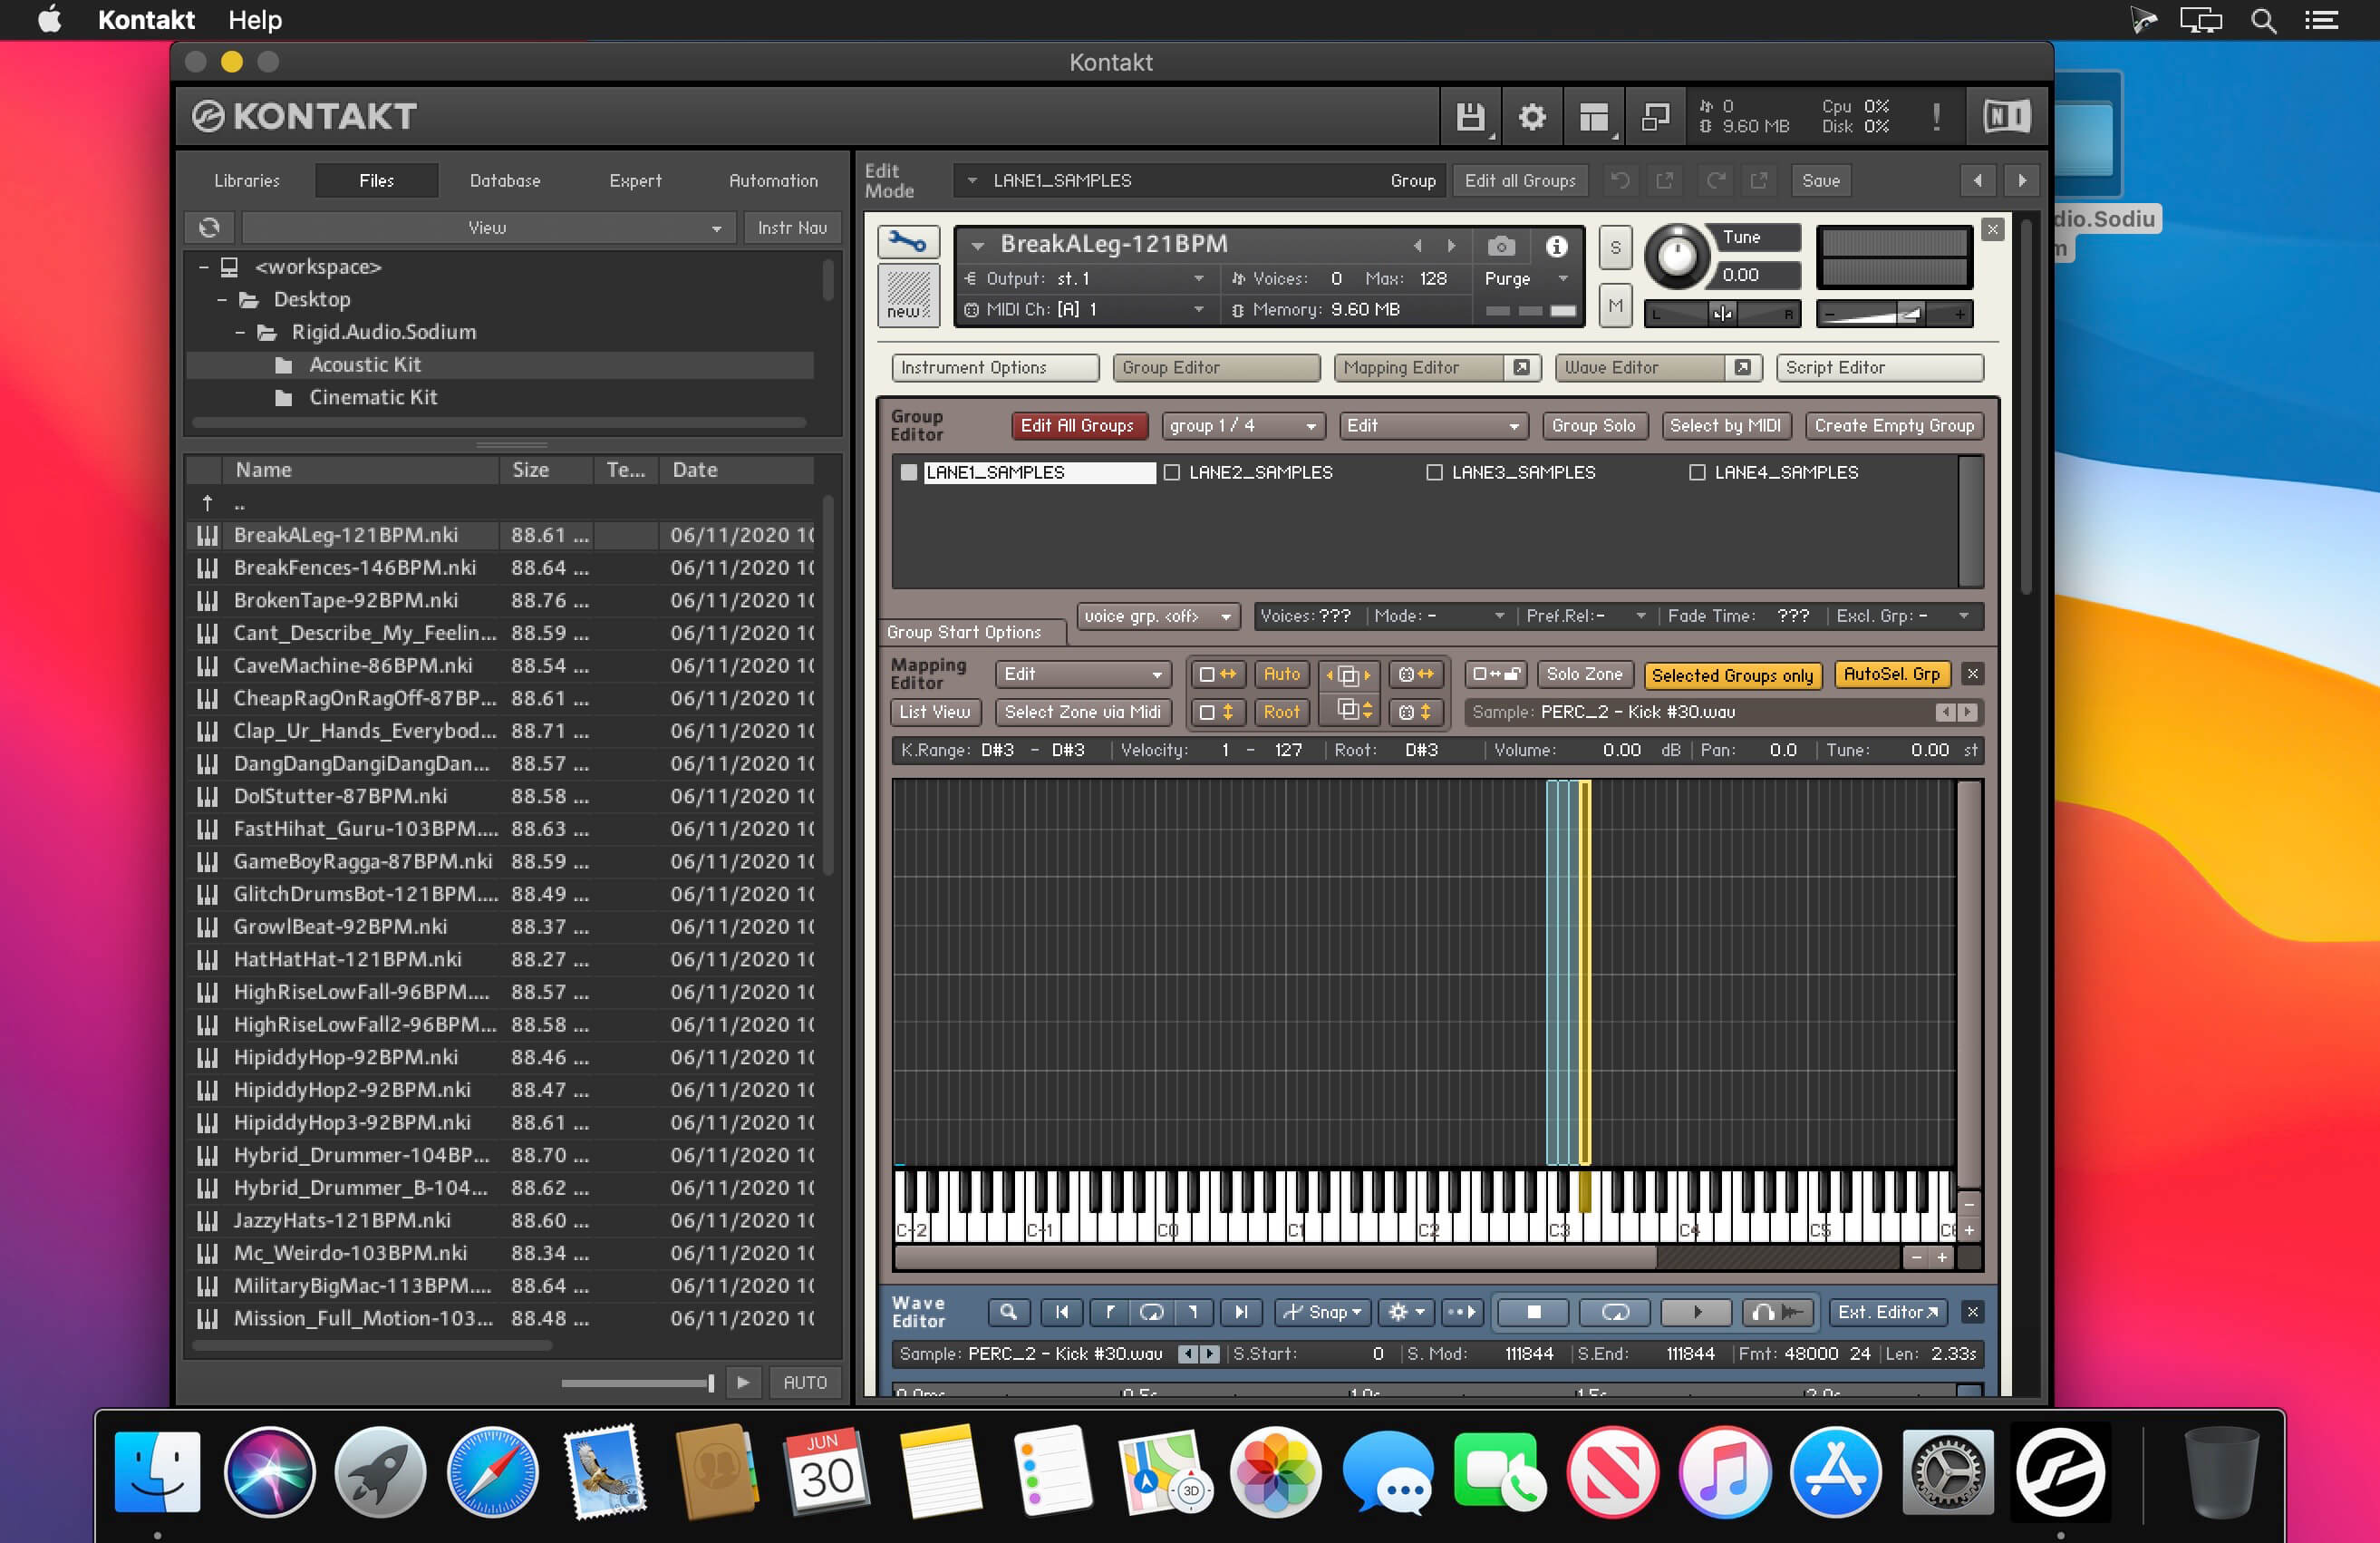Toggle the instrument Solo S button

(1615, 248)
